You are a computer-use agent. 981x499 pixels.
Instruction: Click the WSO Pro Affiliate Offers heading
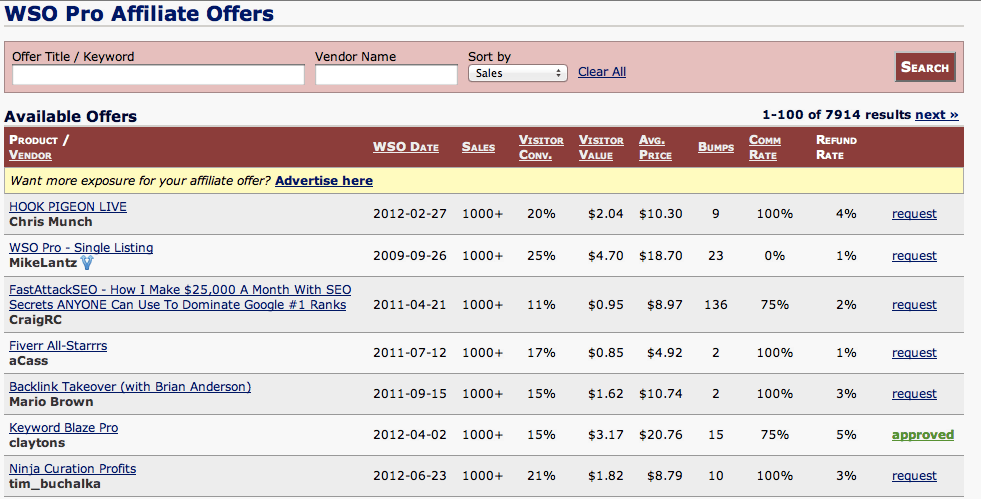[x=139, y=13]
